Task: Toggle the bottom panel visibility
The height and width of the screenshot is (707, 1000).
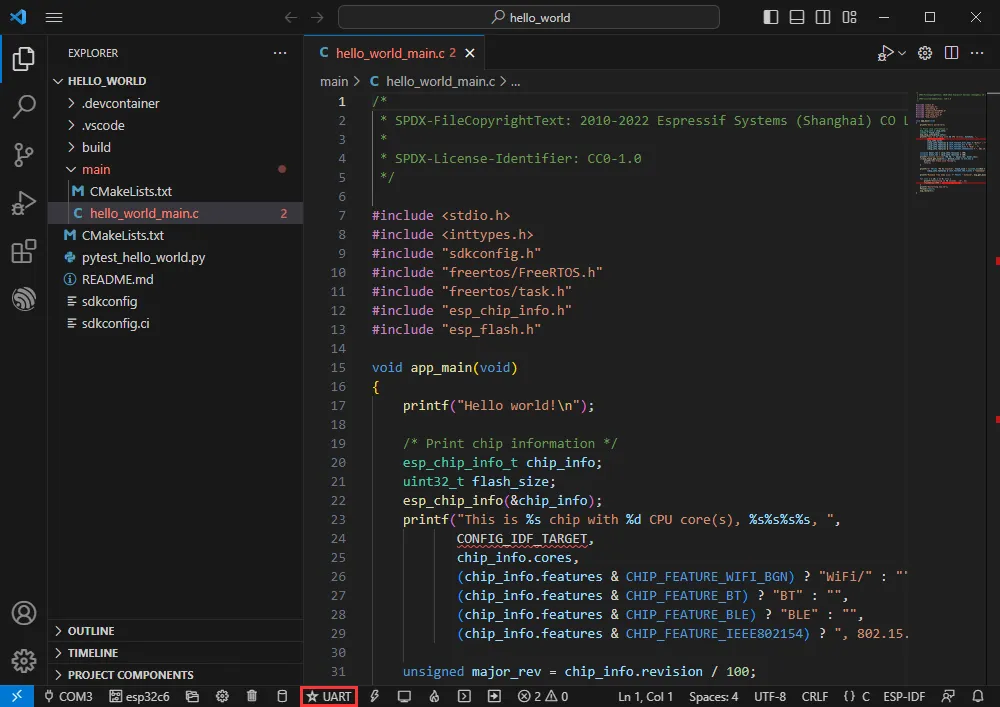Action: click(x=795, y=17)
